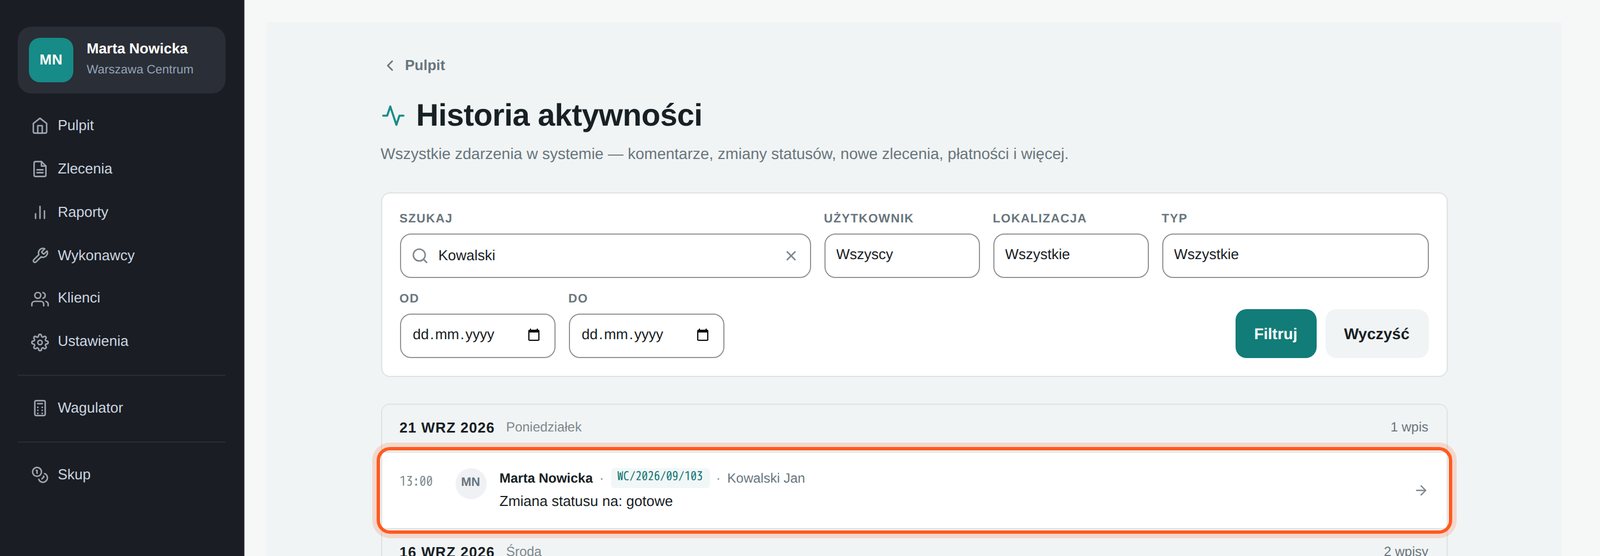Click the Wyczyść button

pyautogui.click(x=1377, y=334)
